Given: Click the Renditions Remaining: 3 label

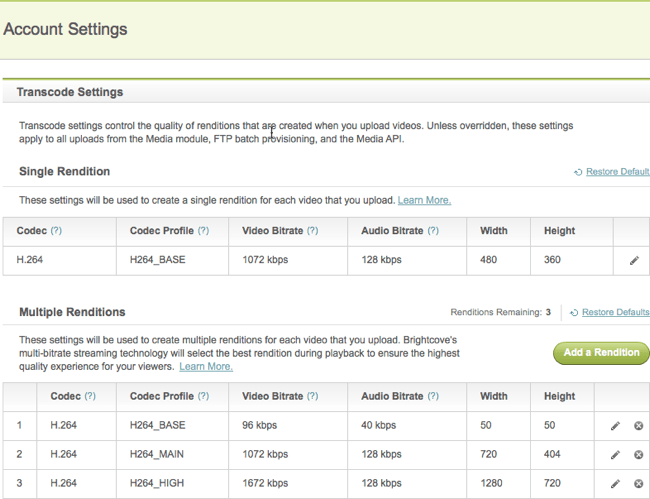Looking at the screenshot, I should 501,312.
